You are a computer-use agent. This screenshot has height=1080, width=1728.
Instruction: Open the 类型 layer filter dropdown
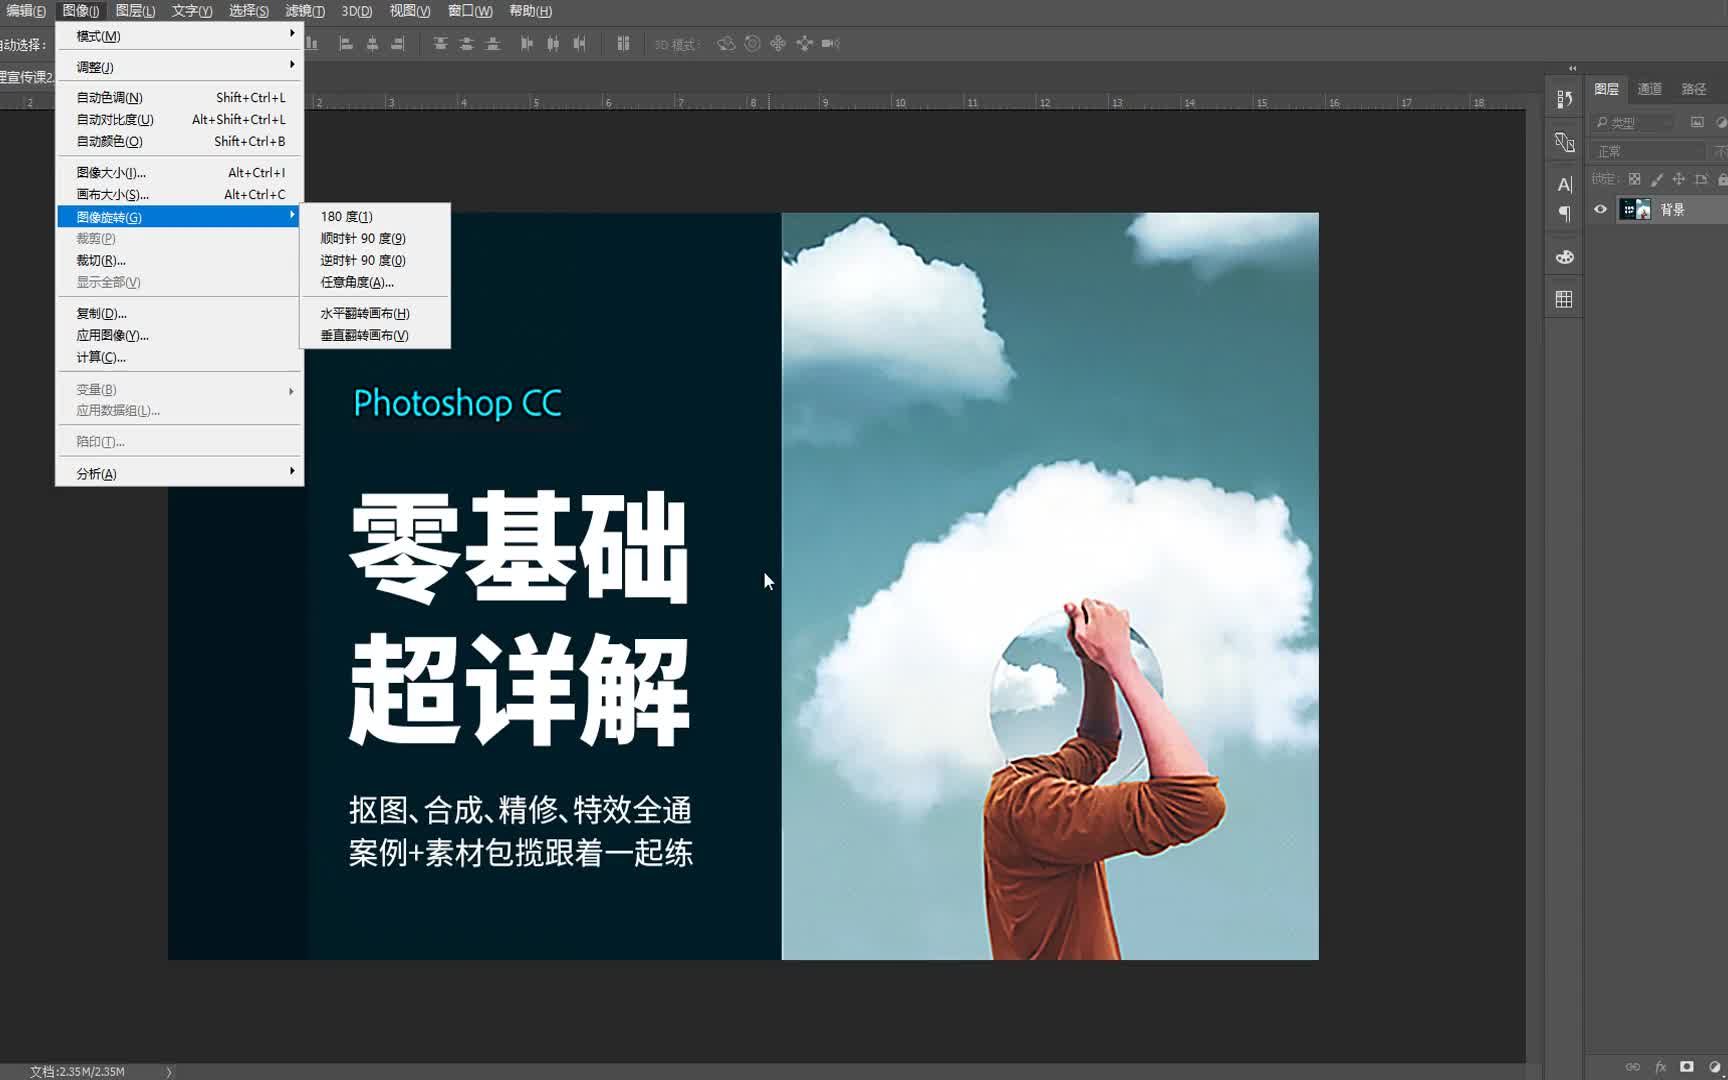(x=1634, y=122)
